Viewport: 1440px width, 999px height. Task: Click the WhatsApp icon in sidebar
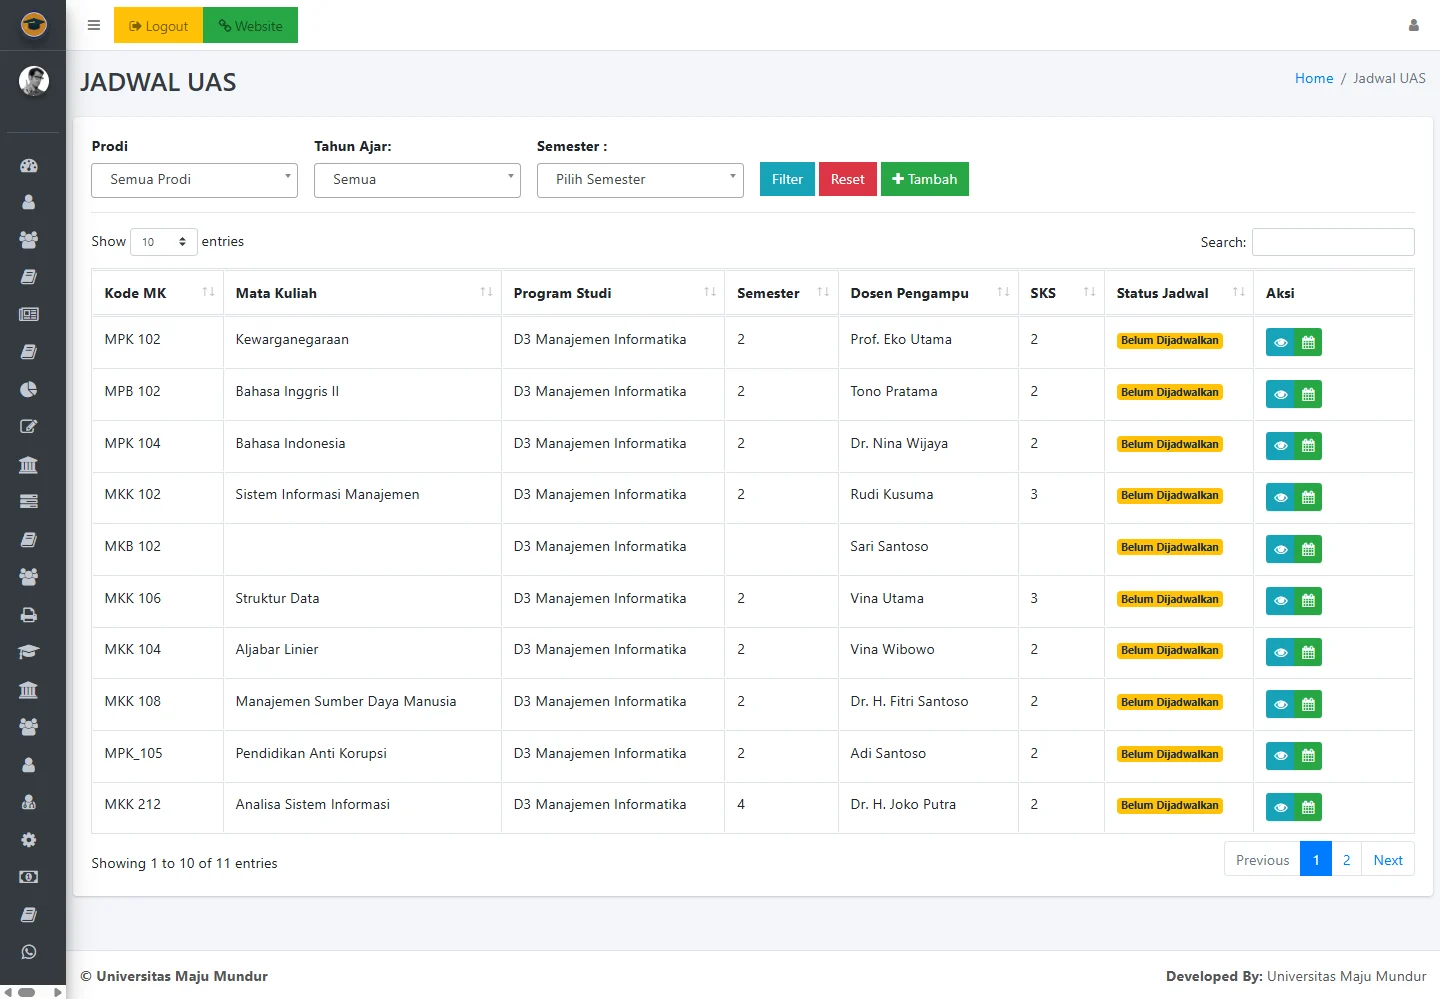29,952
